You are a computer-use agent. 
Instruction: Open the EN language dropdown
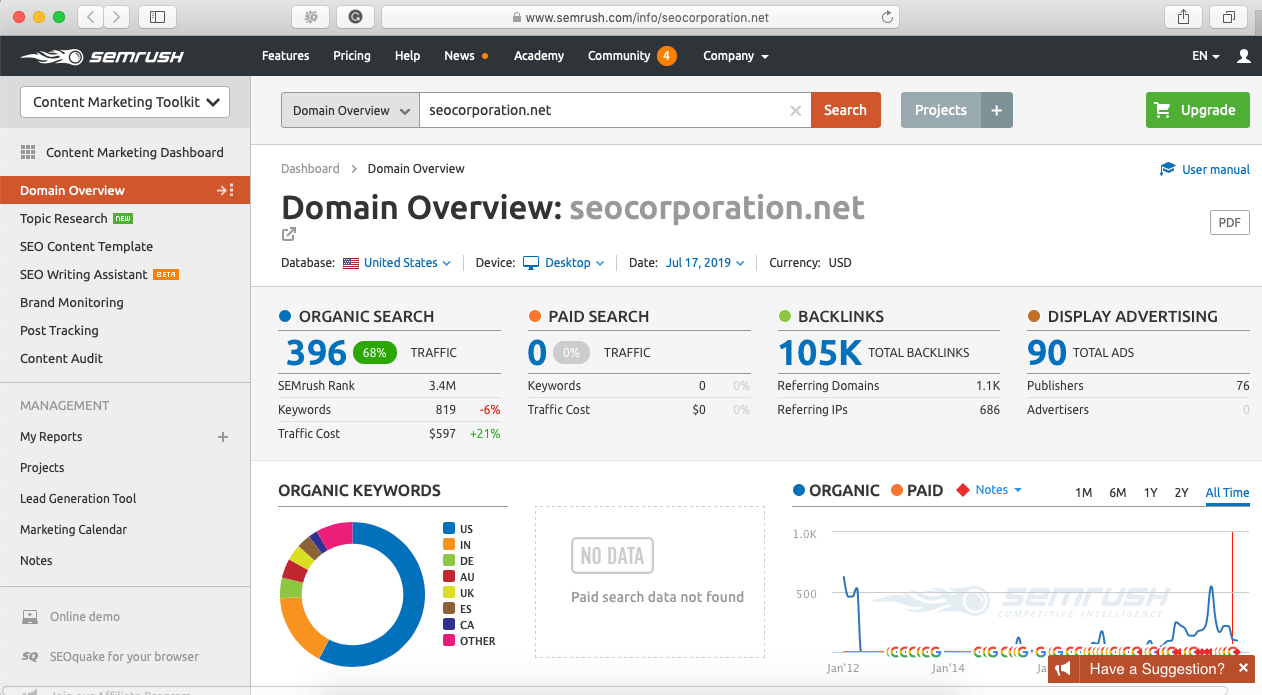1206,56
